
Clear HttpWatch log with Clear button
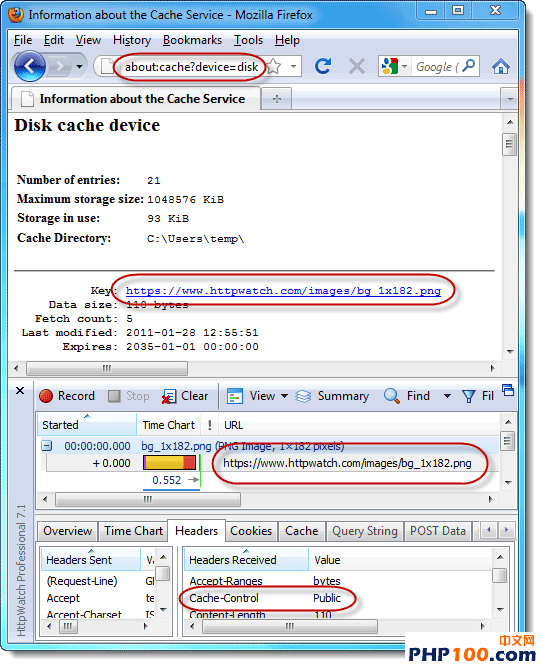pos(185,396)
